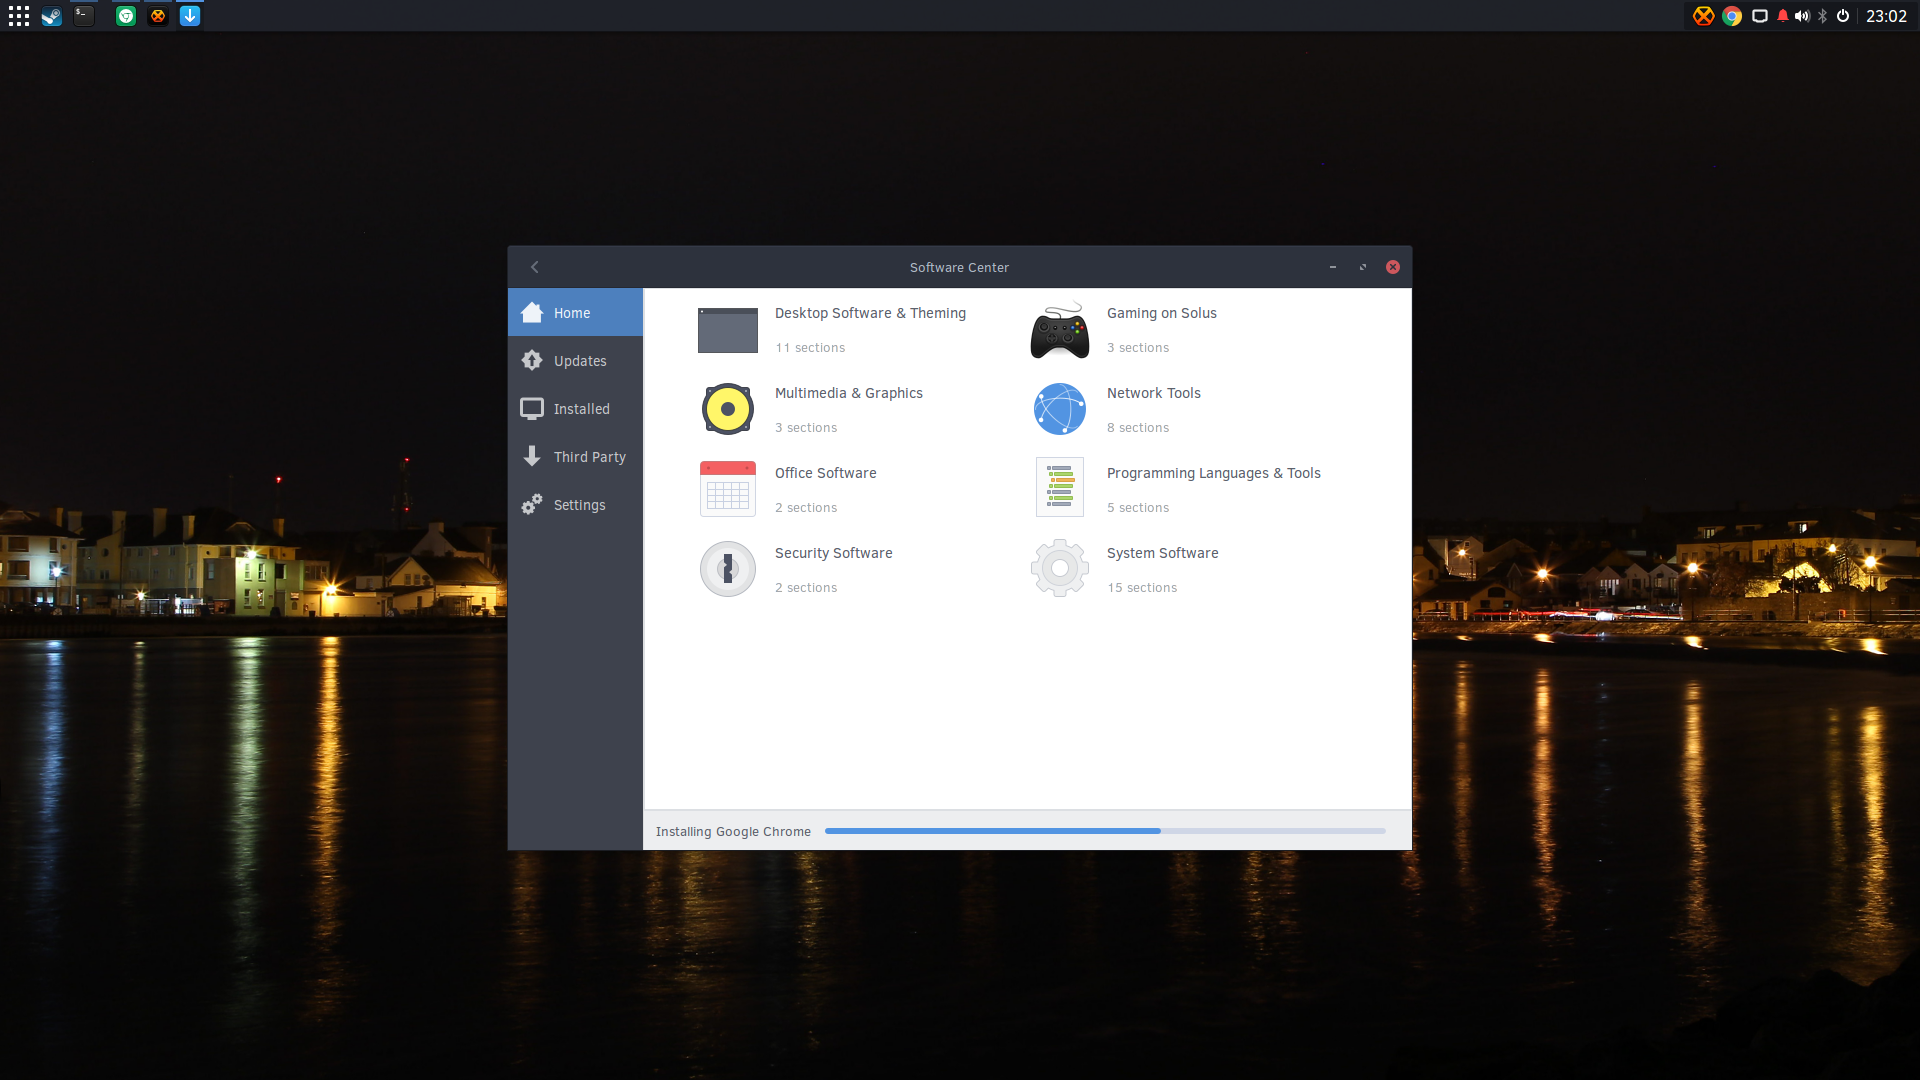The height and width of the screenshot is (1080, 1920).
Task: Open the Software Center Settings
Action: coord(575,505)
